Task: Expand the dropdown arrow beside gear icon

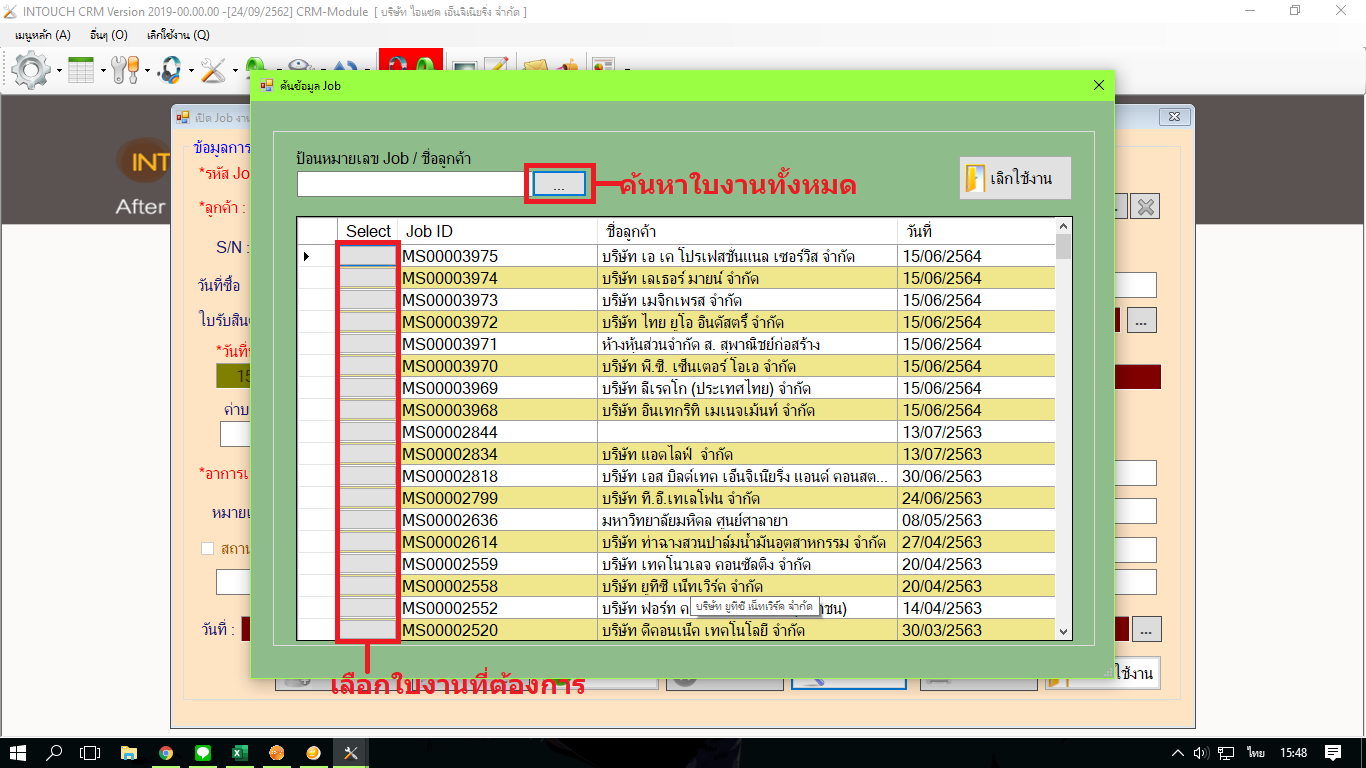Action: 59,72
